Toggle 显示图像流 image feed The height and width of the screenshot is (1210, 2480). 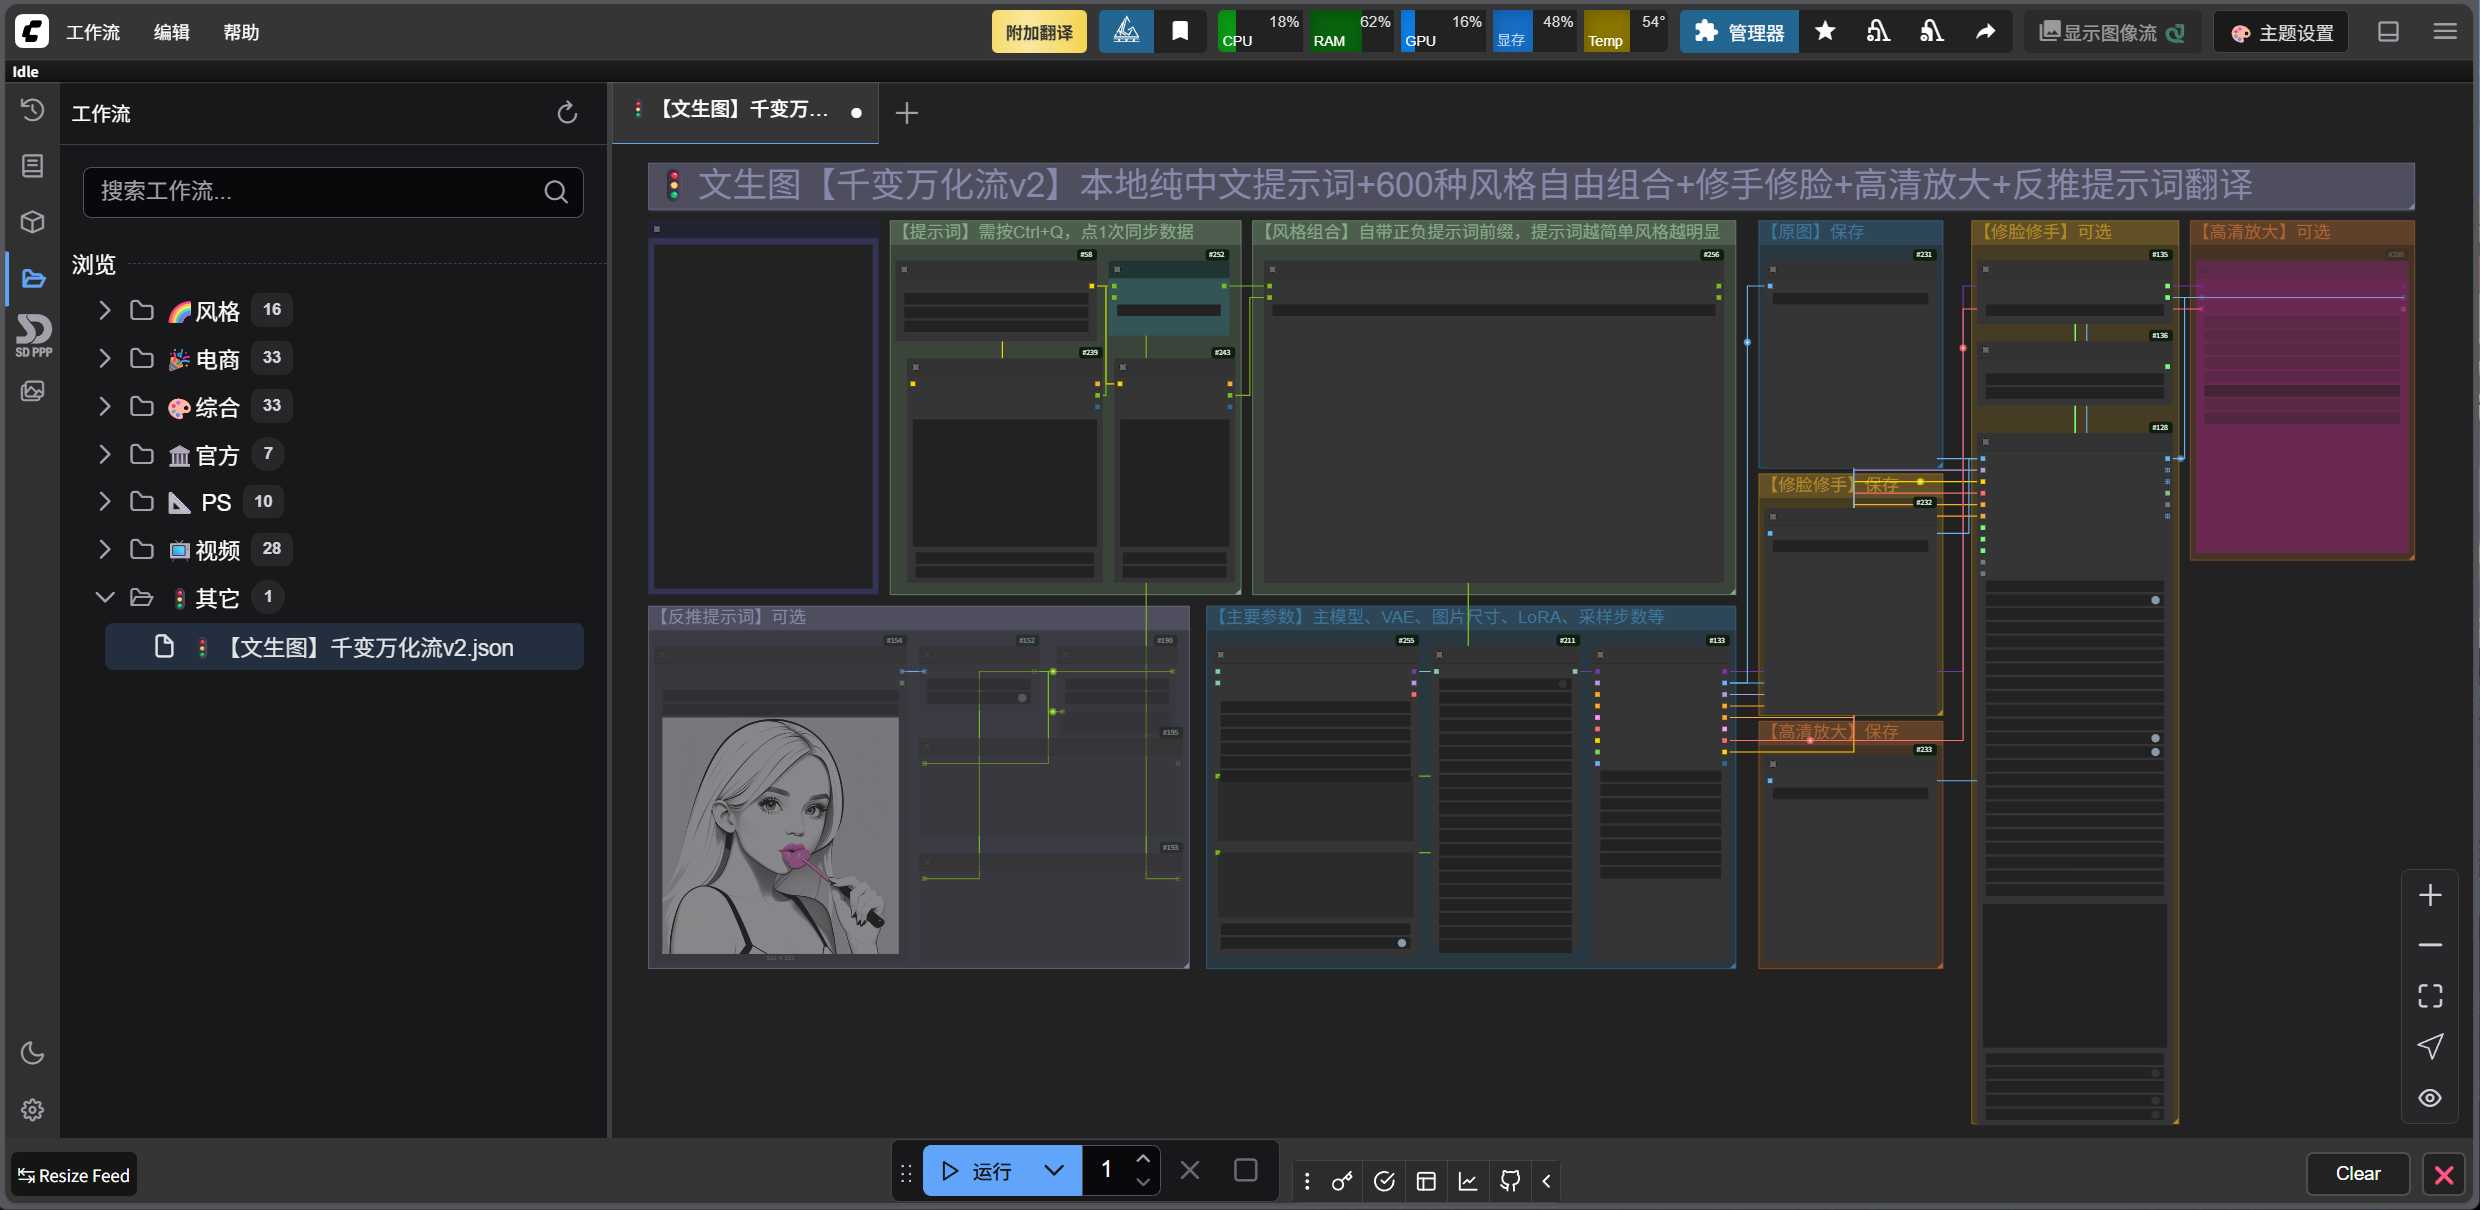click(2111, 32)
